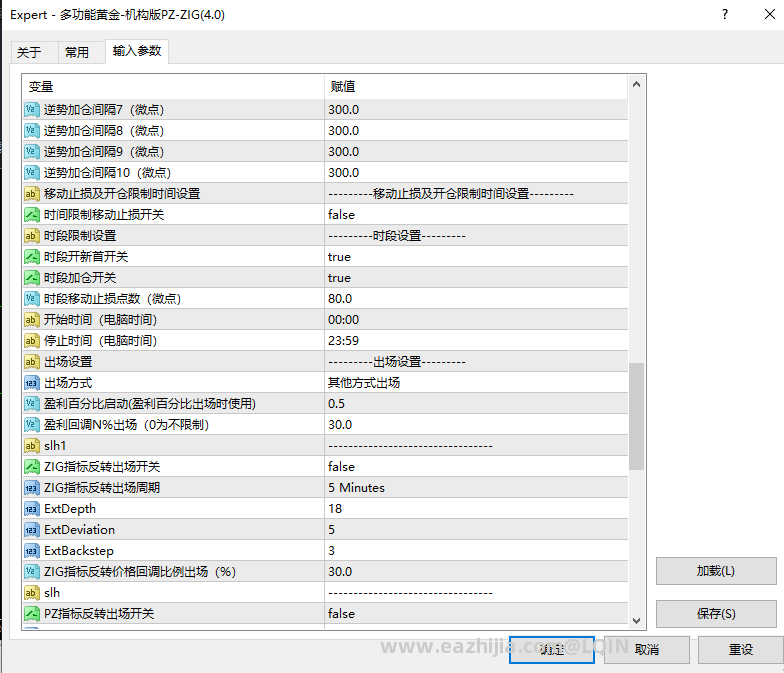Click the 保存(S) button

[716, 614]
